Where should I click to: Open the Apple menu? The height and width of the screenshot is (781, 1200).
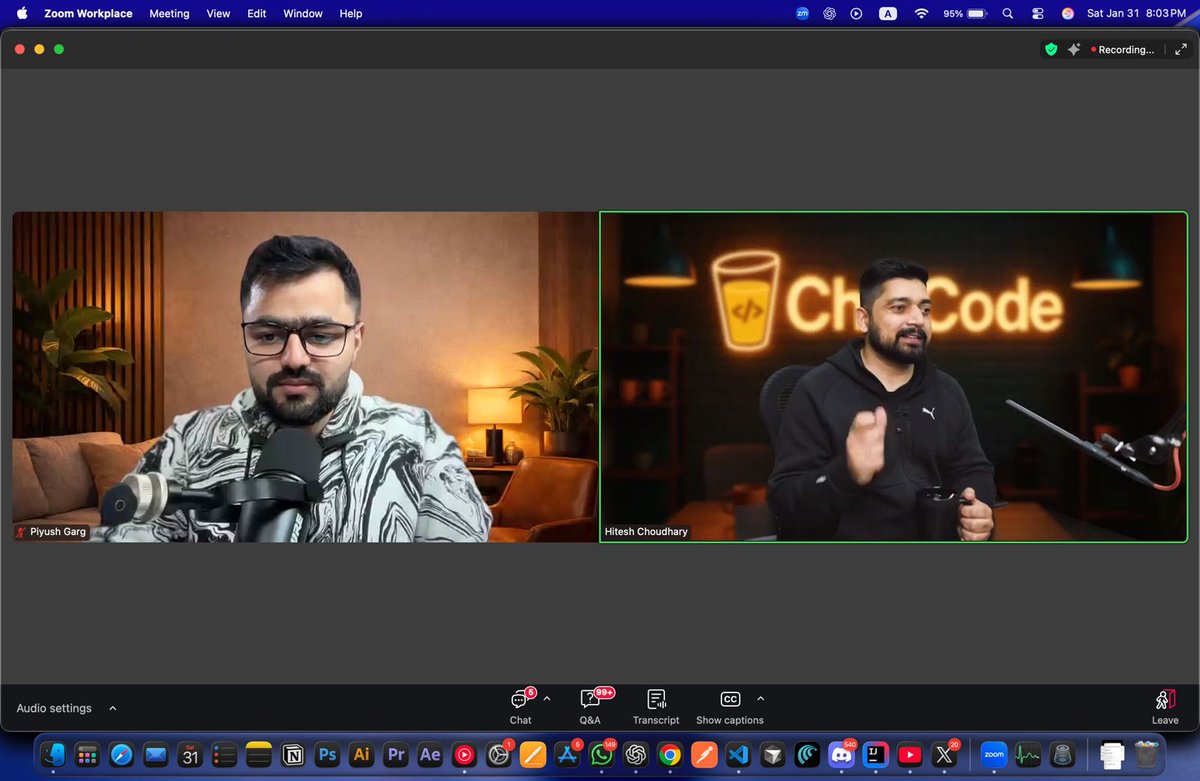22,13
